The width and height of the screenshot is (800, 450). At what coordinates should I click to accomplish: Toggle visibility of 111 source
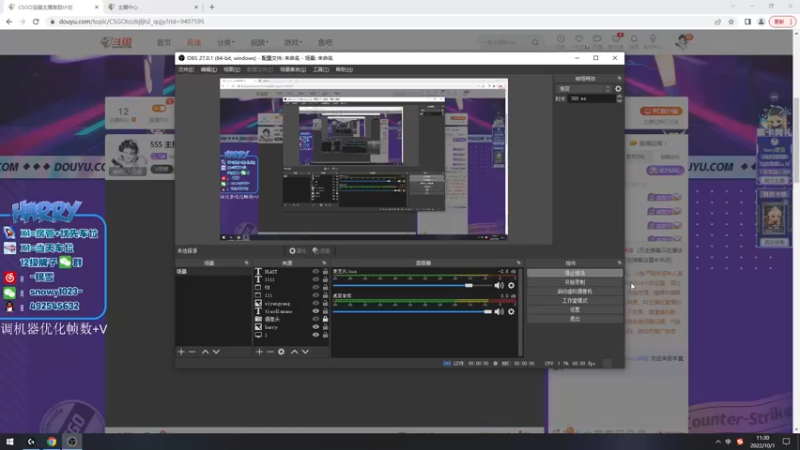315,295
